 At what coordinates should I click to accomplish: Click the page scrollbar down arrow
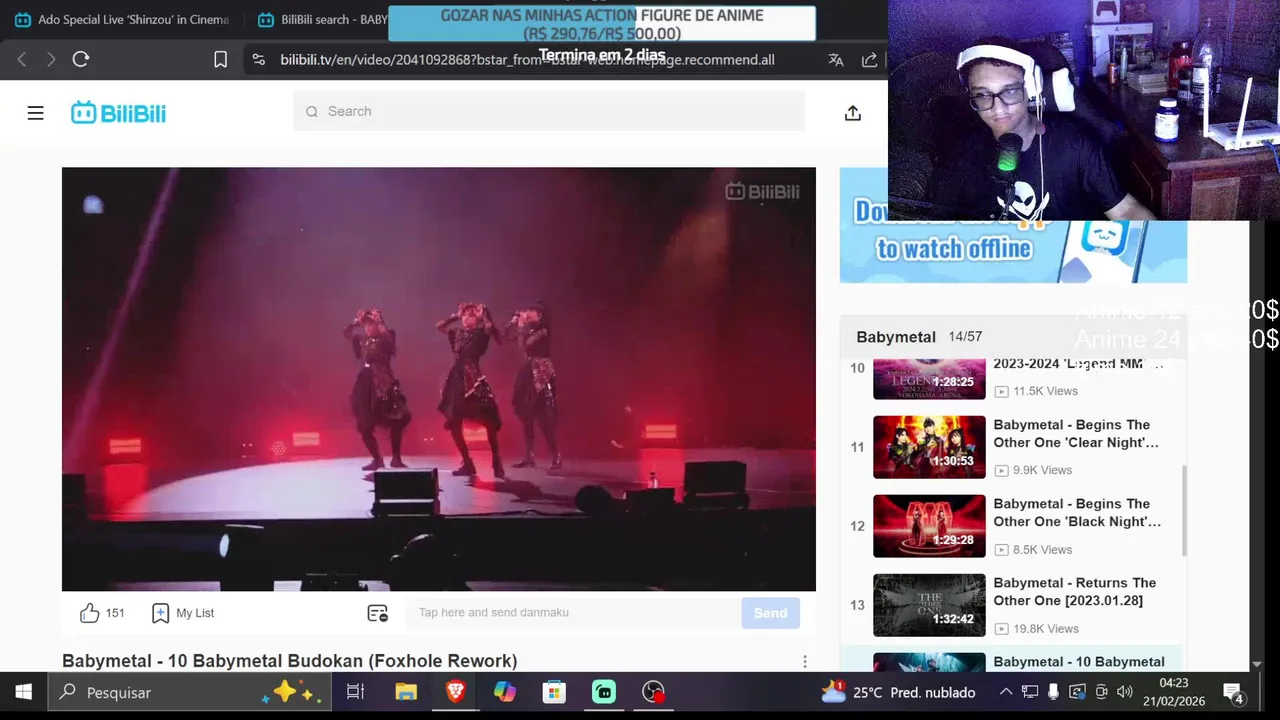pyautogui.click(x=1257, y=664)
